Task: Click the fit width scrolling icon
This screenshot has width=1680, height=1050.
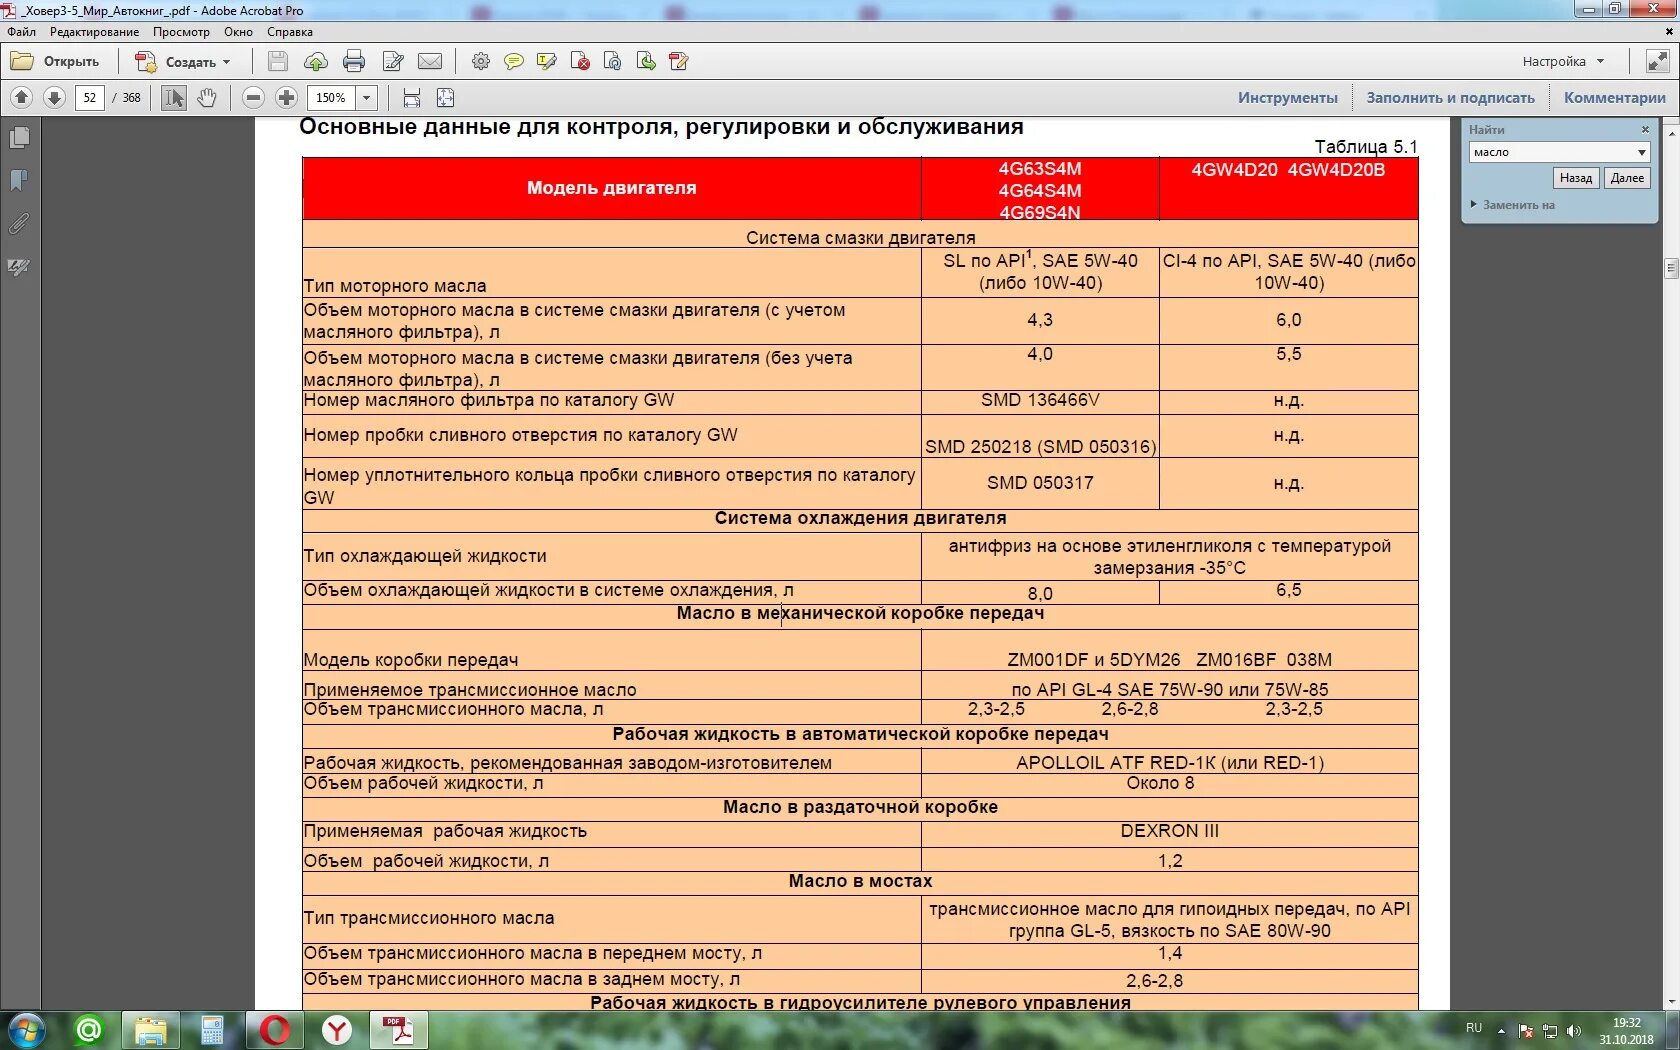Action: 411,98
